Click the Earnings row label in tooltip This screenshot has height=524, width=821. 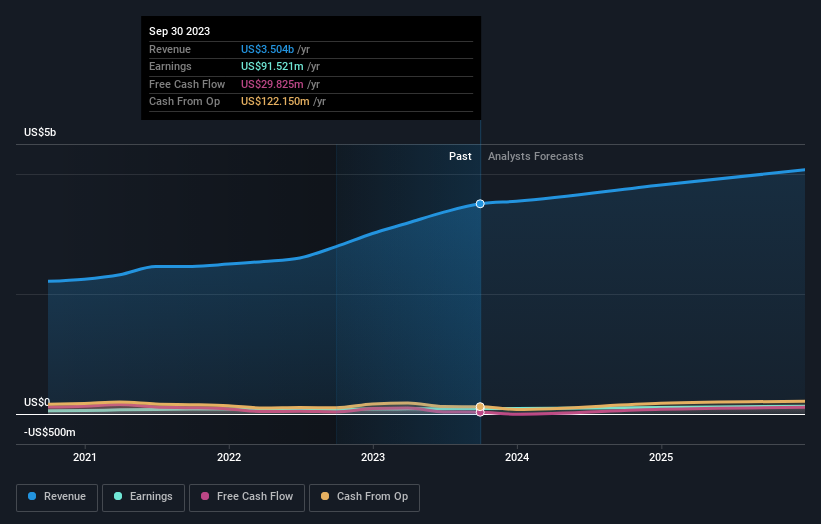(170, 66)
